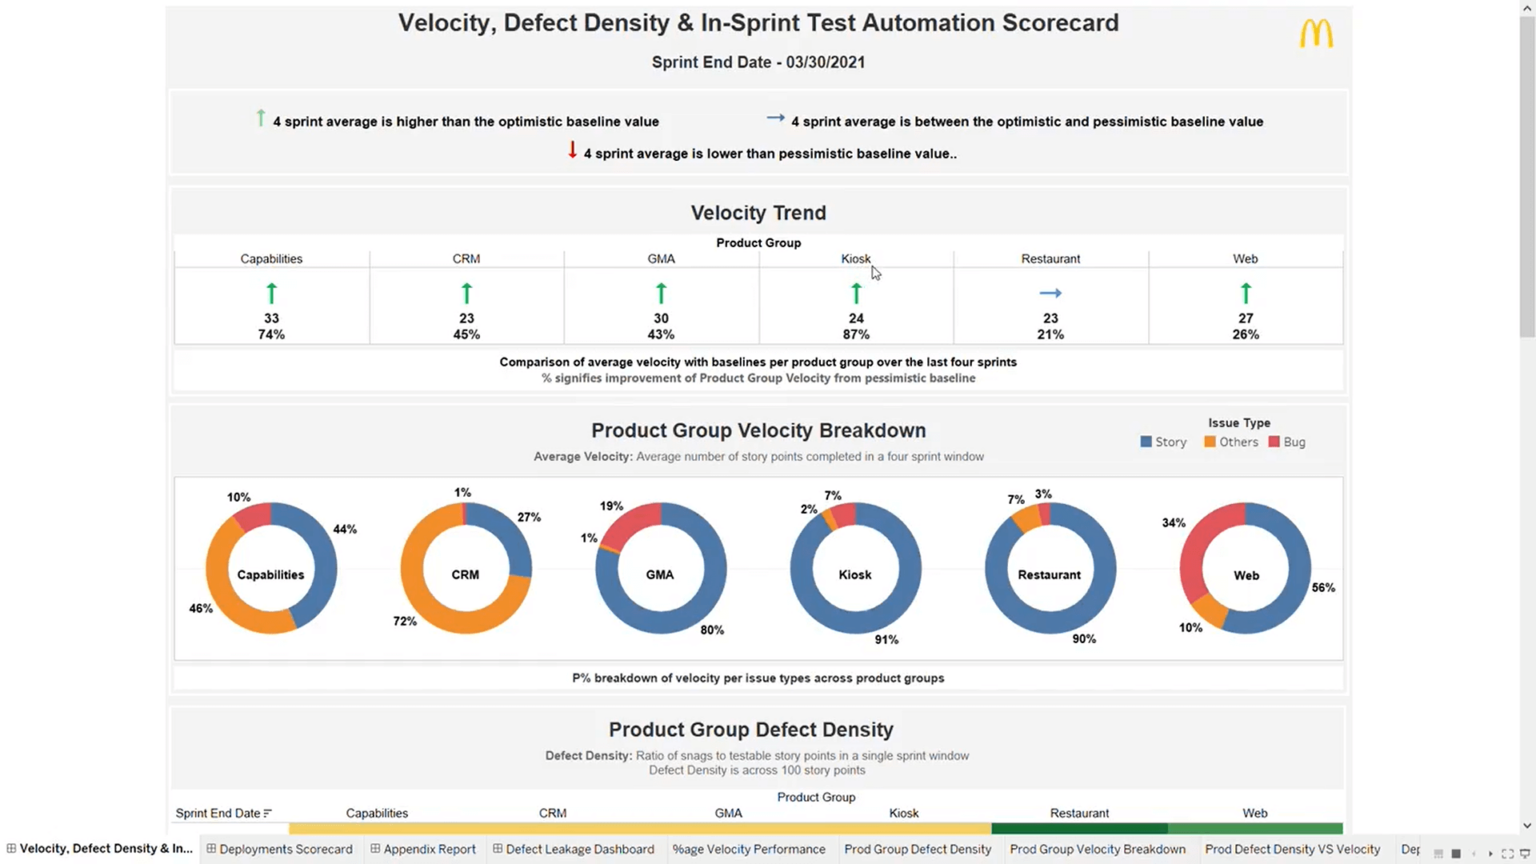Click the next sheet arrow in the status bar
The height and width of the screenshot is (864, 1536).
(x=1491, y=854)
